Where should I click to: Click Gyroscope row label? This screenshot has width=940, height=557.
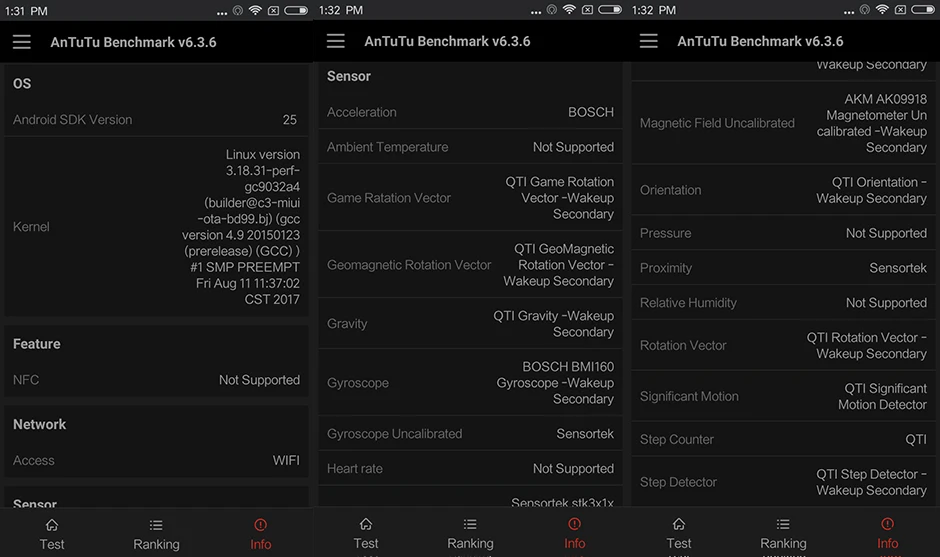pos(358,383)
